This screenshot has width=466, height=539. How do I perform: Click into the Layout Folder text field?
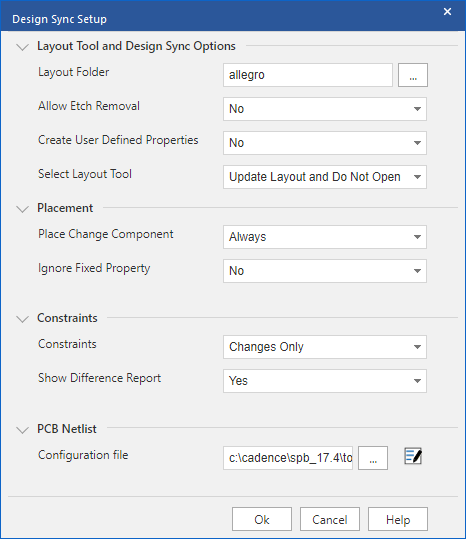point(308,75)
